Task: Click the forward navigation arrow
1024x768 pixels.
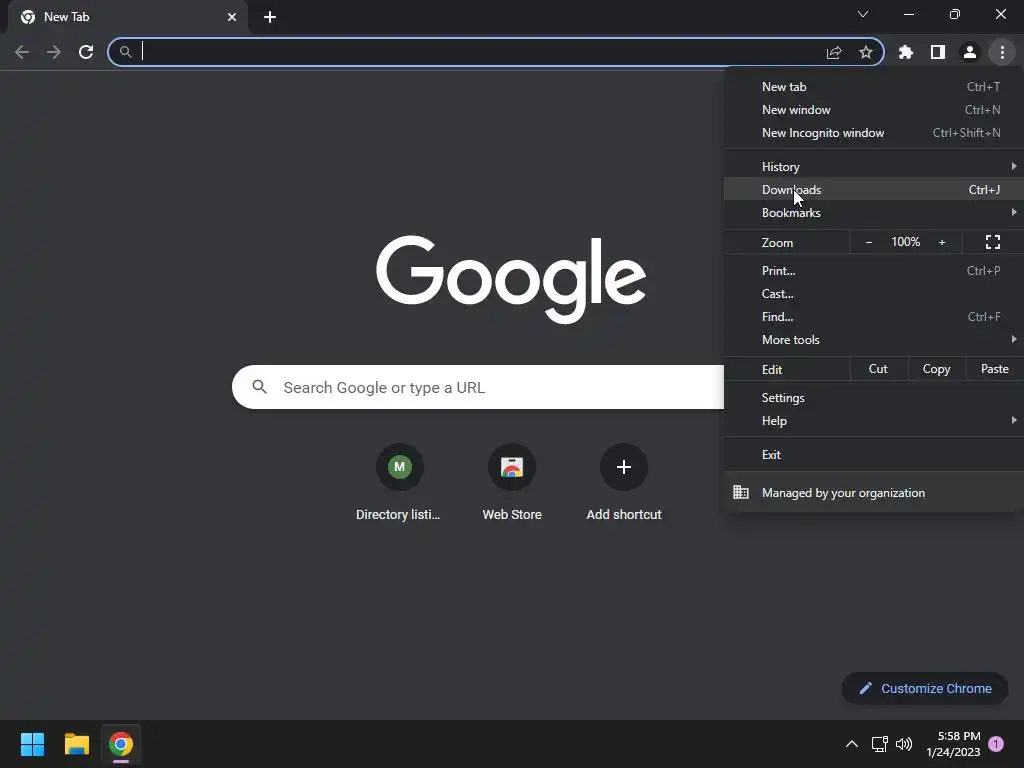Action: tap(54, 52)
